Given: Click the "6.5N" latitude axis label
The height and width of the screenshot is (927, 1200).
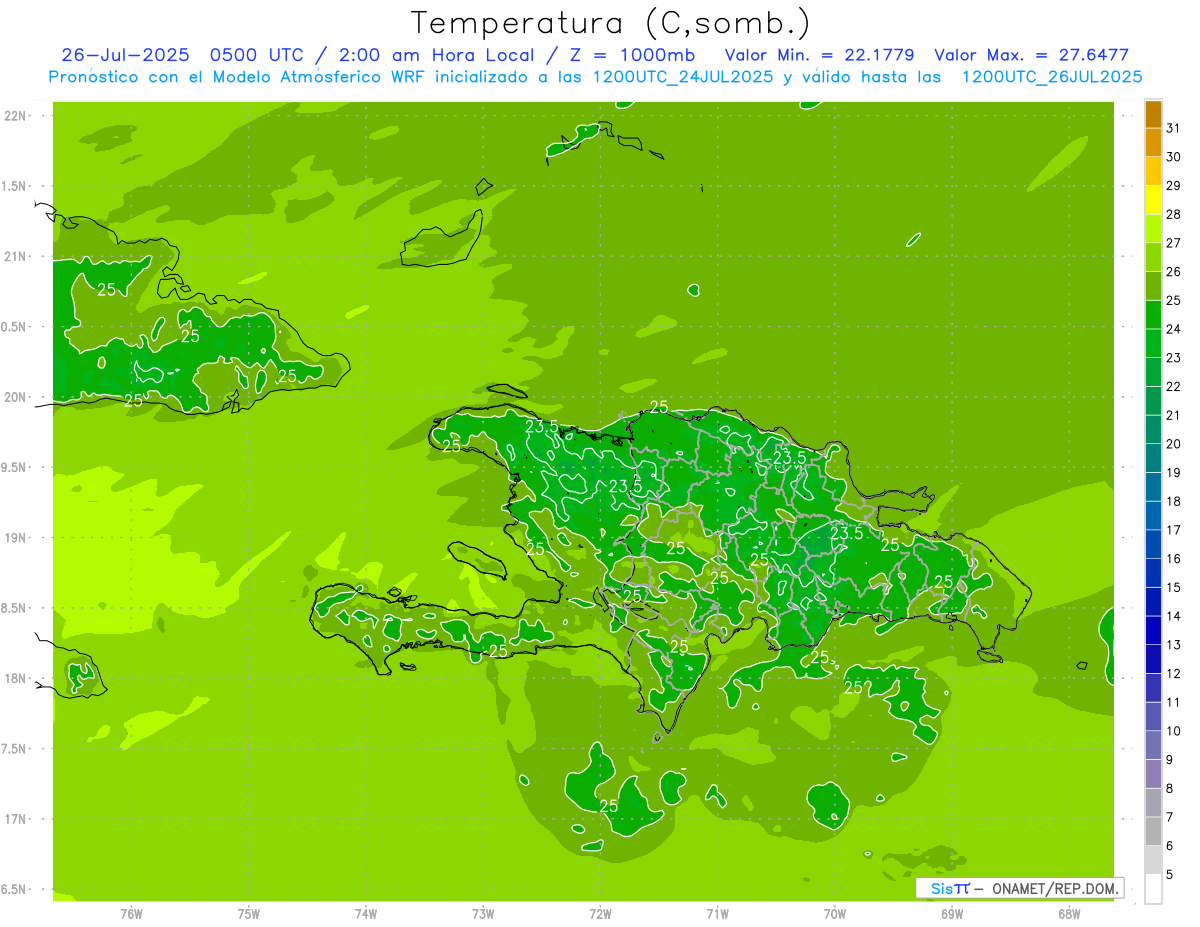Looking at the screenshot, I should [x=15, y=890].
